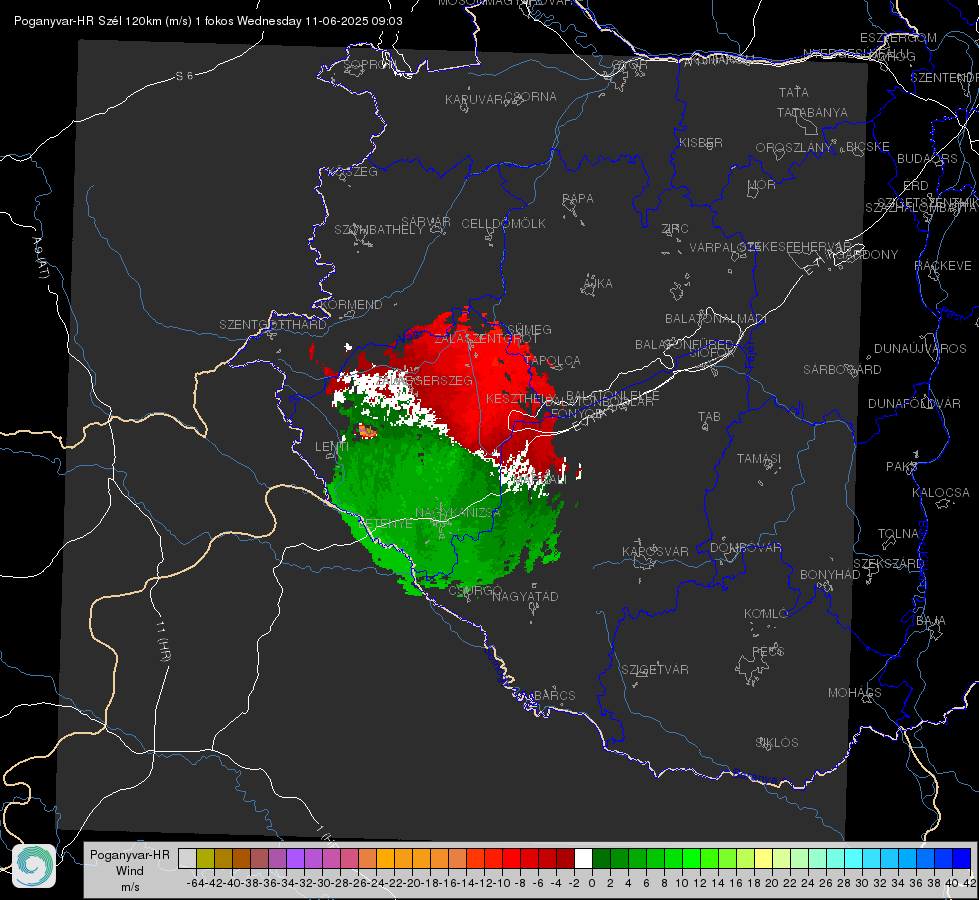Click the swirl logo icon beside the legend

[x=34, y=866]
